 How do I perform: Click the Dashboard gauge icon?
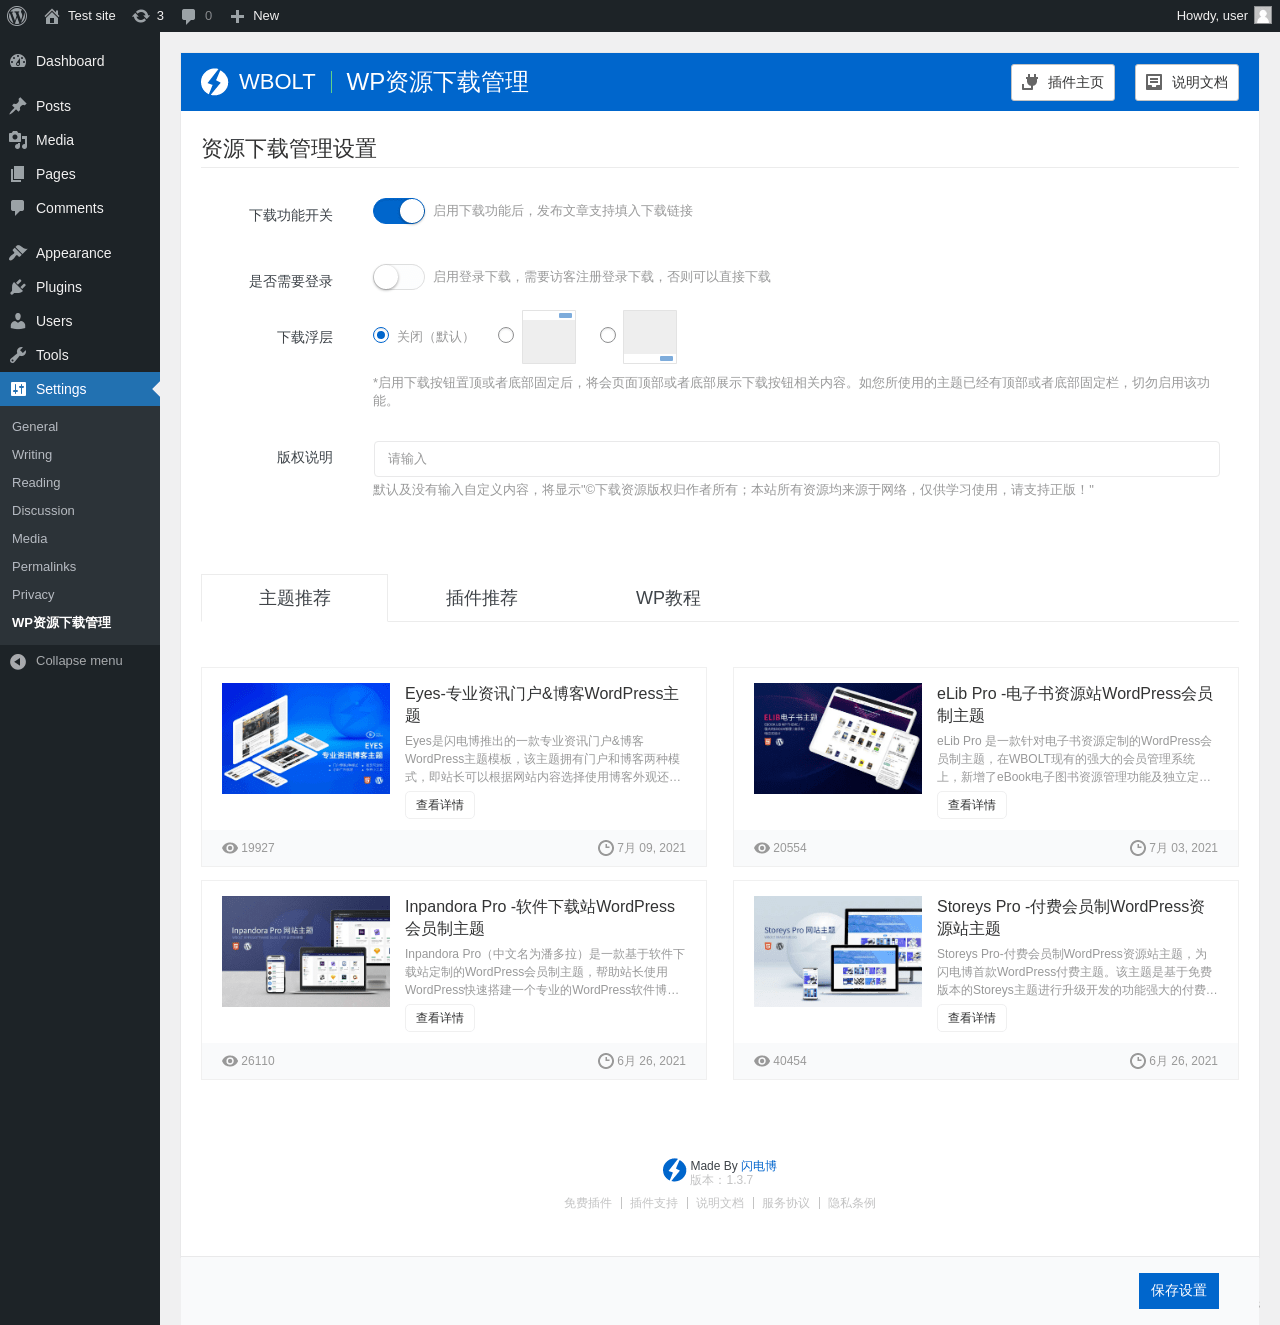point(18,61)
